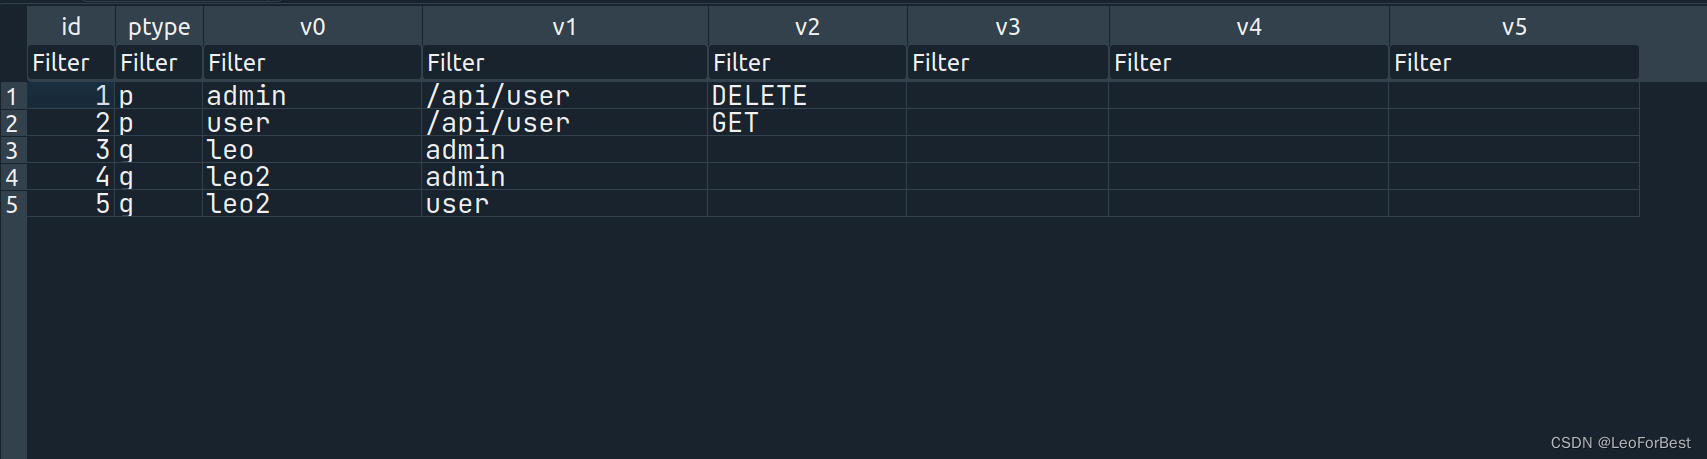Sort by the ptype column header
This screenshot has width=1707, height=459.
159,27
